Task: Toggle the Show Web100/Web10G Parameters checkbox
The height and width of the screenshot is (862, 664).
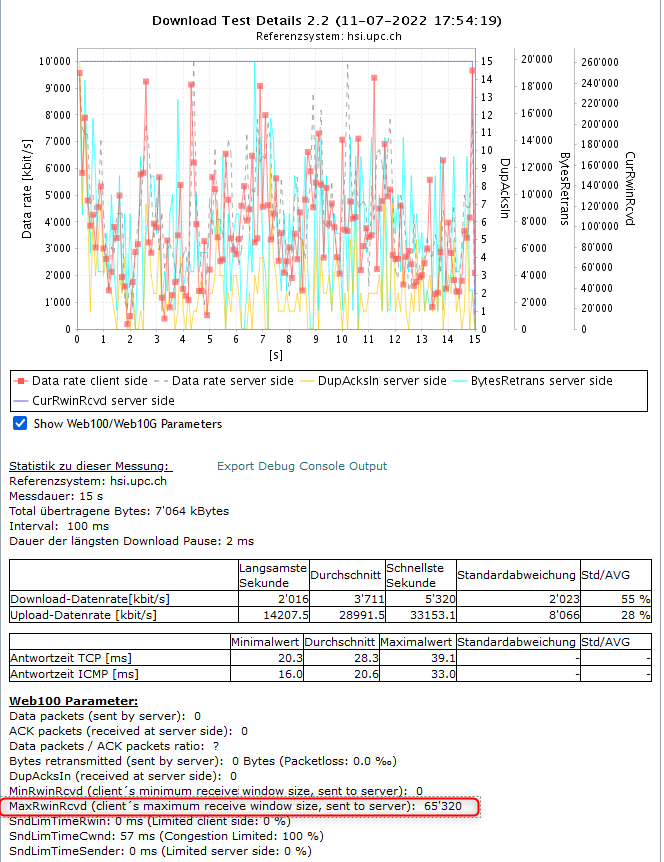Action: 21,424
